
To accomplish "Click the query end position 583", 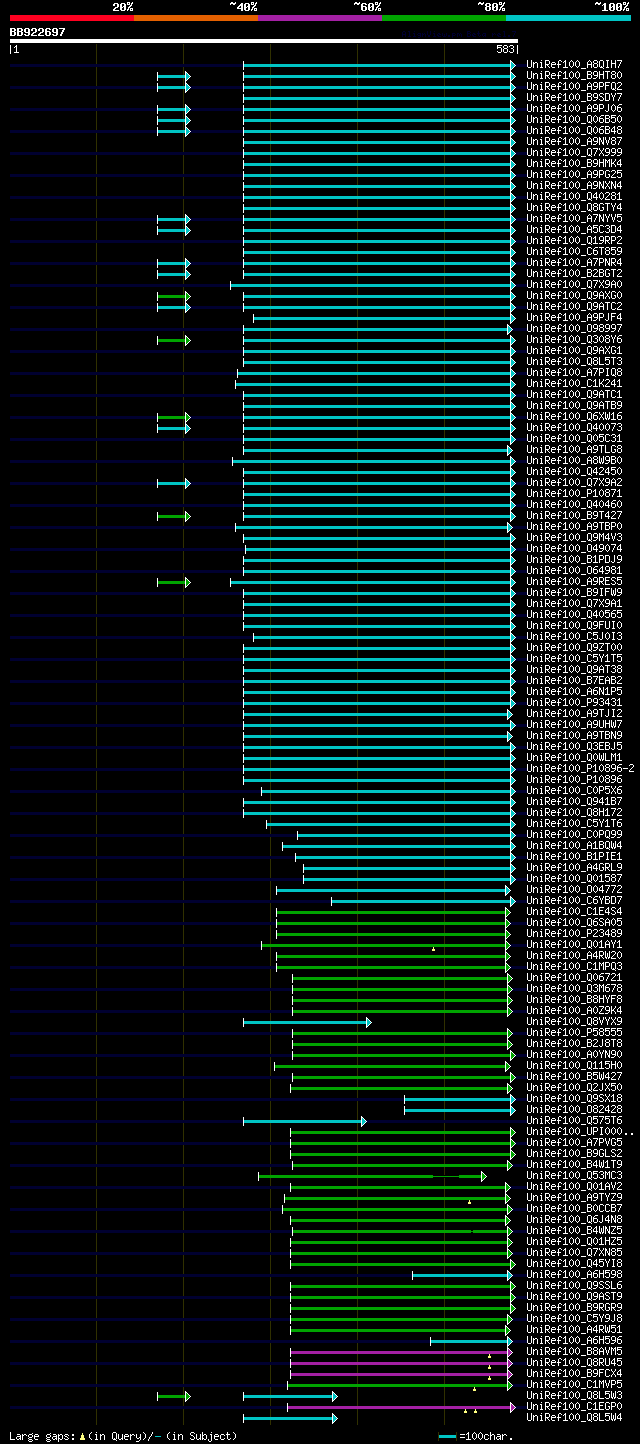I will tap(505, 49).
